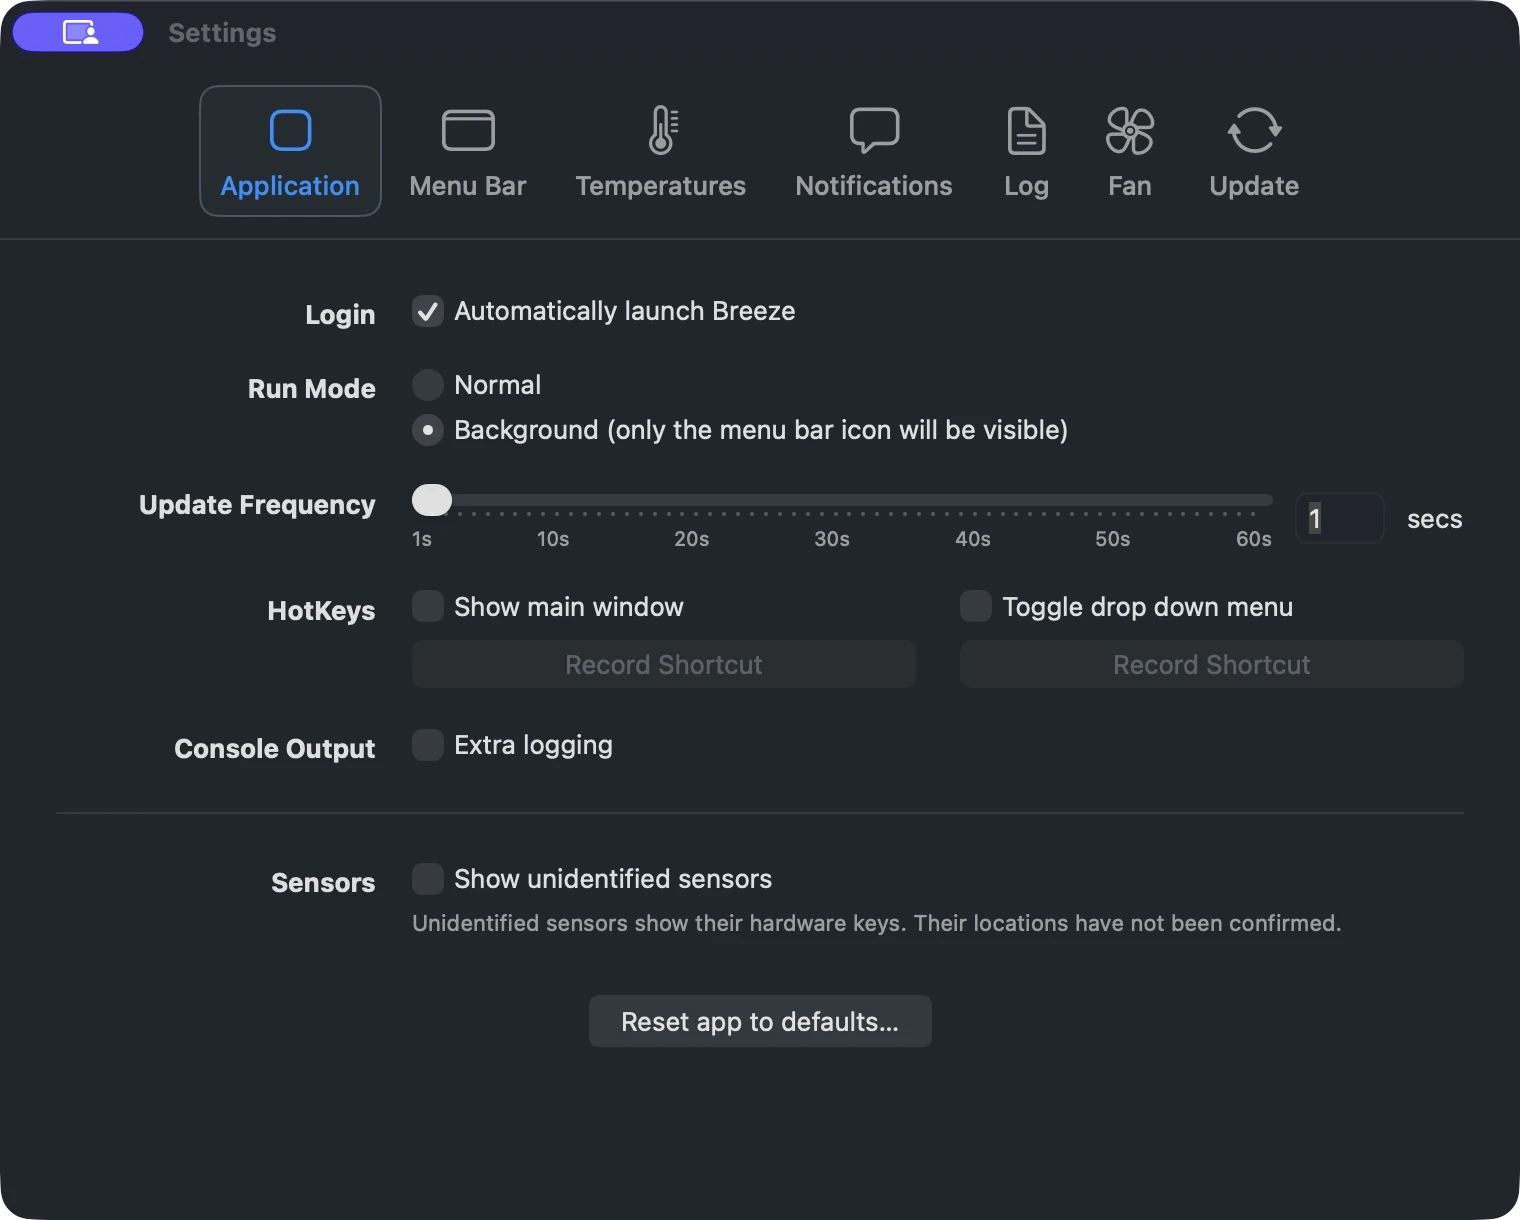Click the Log tab label
Viewport: 1520px width, 1220px height.
(1026, 186)
